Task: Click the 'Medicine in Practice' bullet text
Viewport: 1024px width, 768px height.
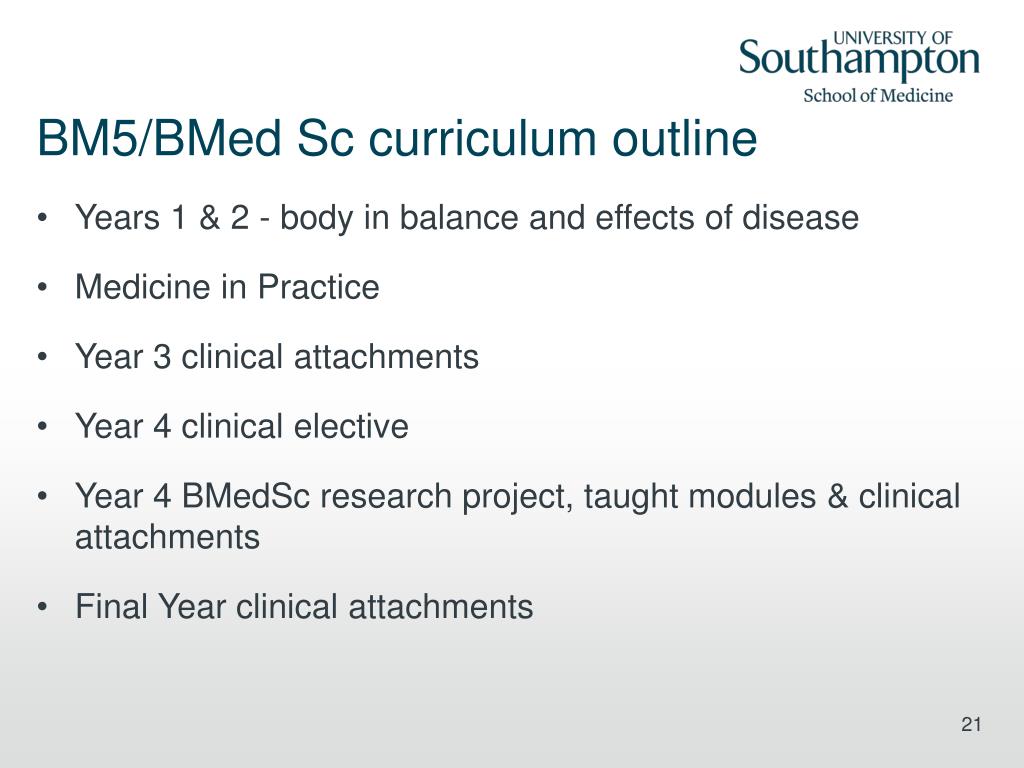Action: [x=227, y=287]
